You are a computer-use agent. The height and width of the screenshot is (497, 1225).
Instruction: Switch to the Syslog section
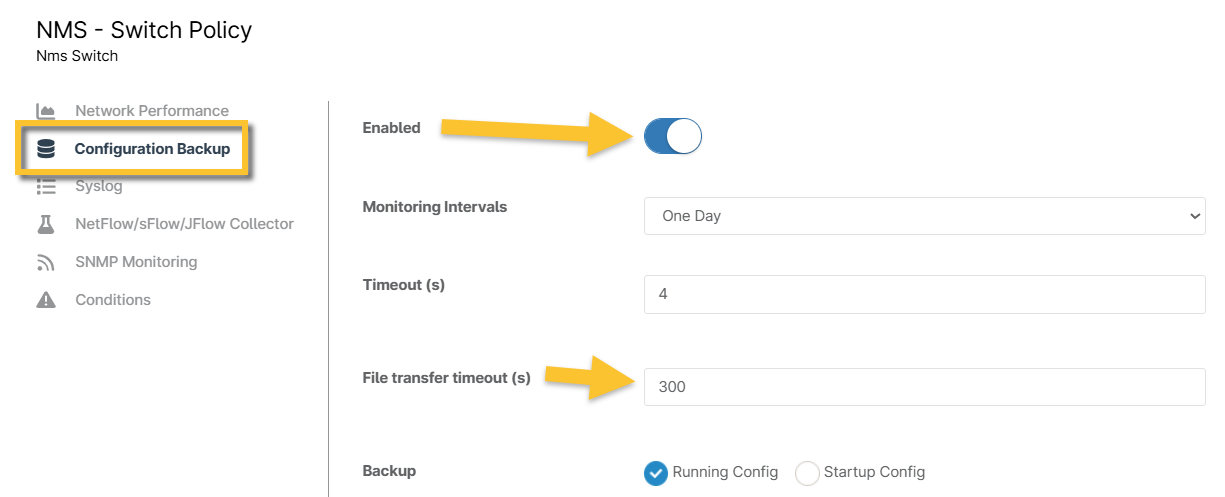coord(99,187)
